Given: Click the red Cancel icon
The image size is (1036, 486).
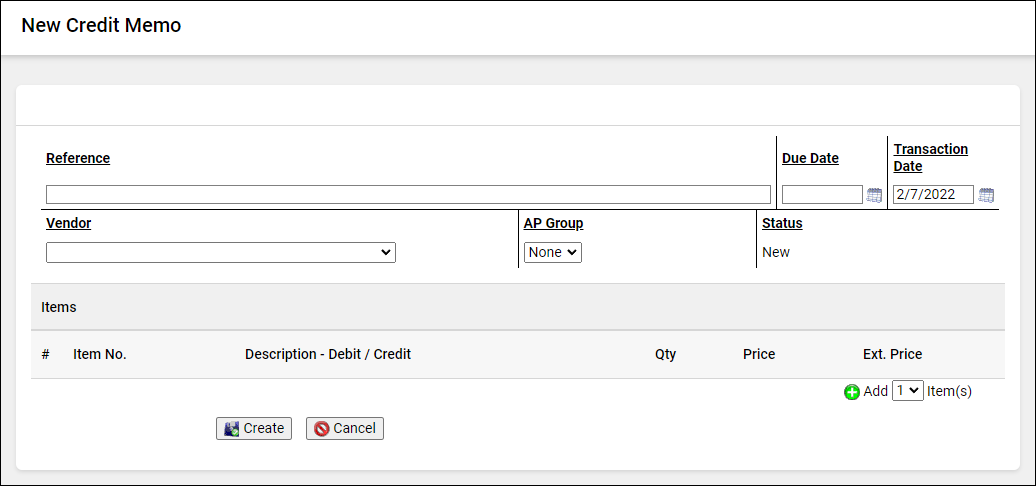Looking at the screenshot, I should (321, 429).
